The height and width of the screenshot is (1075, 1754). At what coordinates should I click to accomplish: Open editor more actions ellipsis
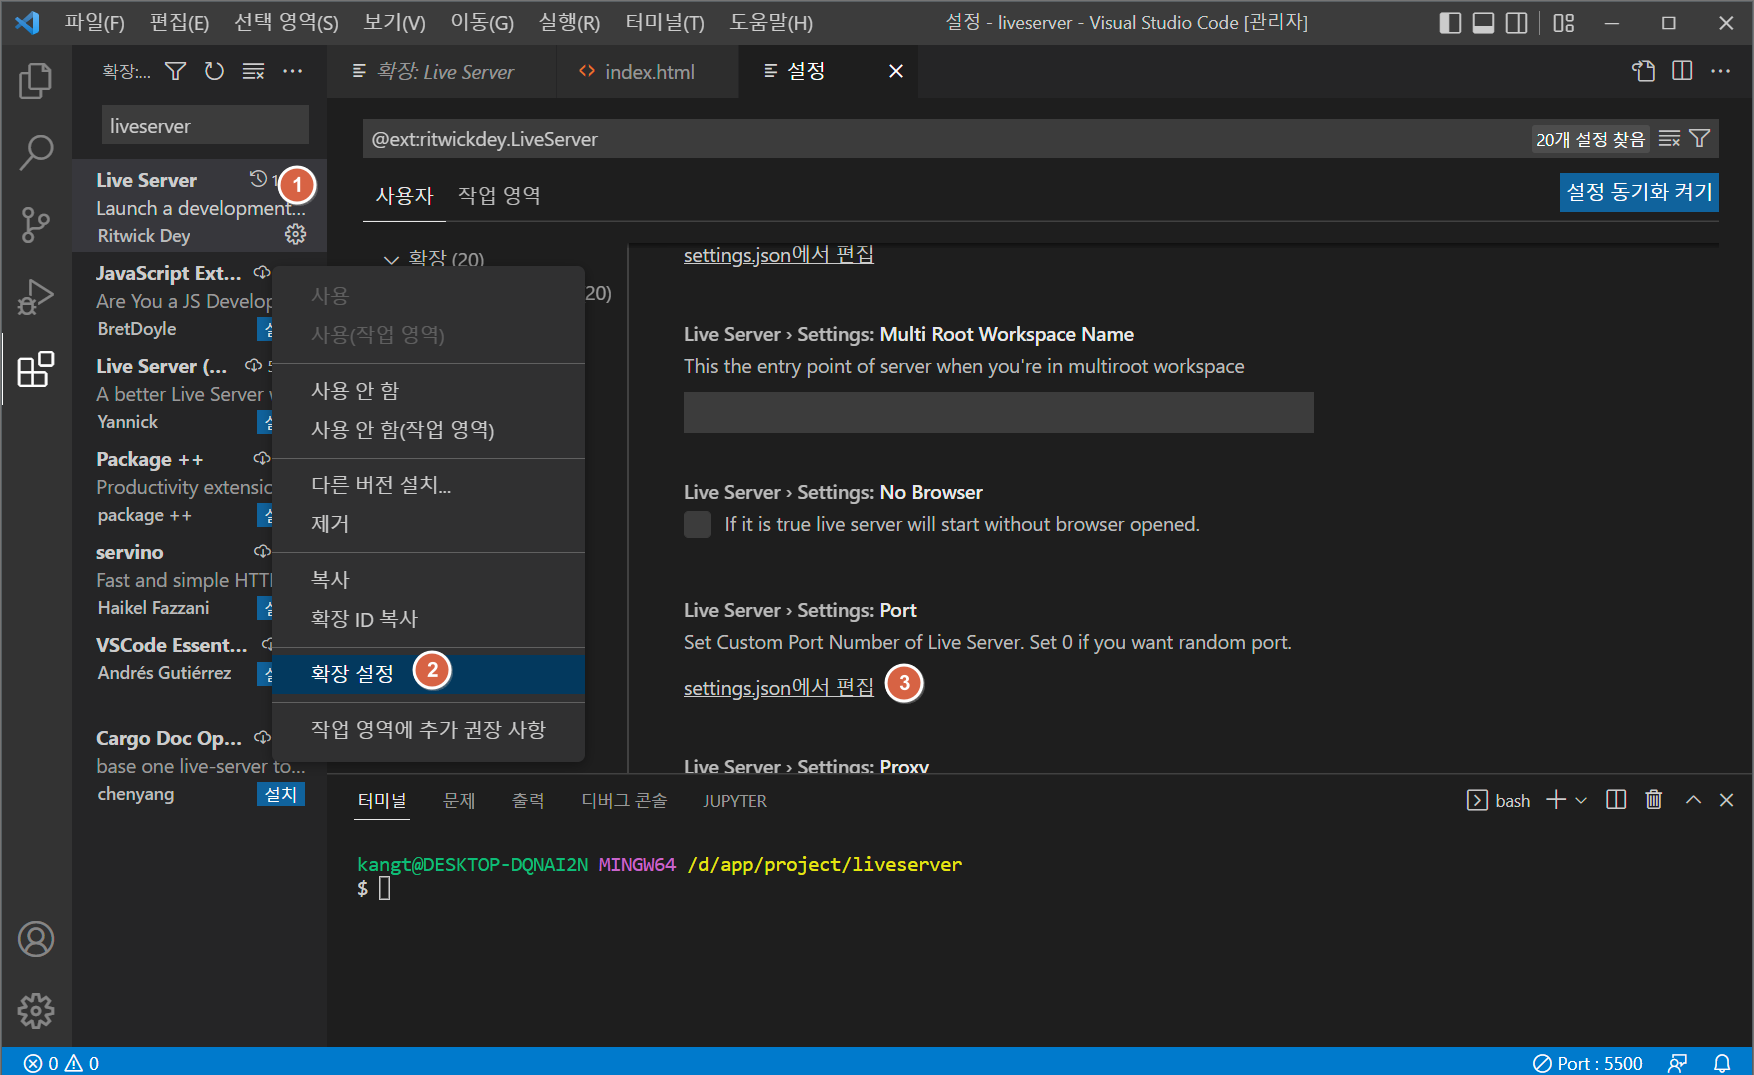(1720, 71)
